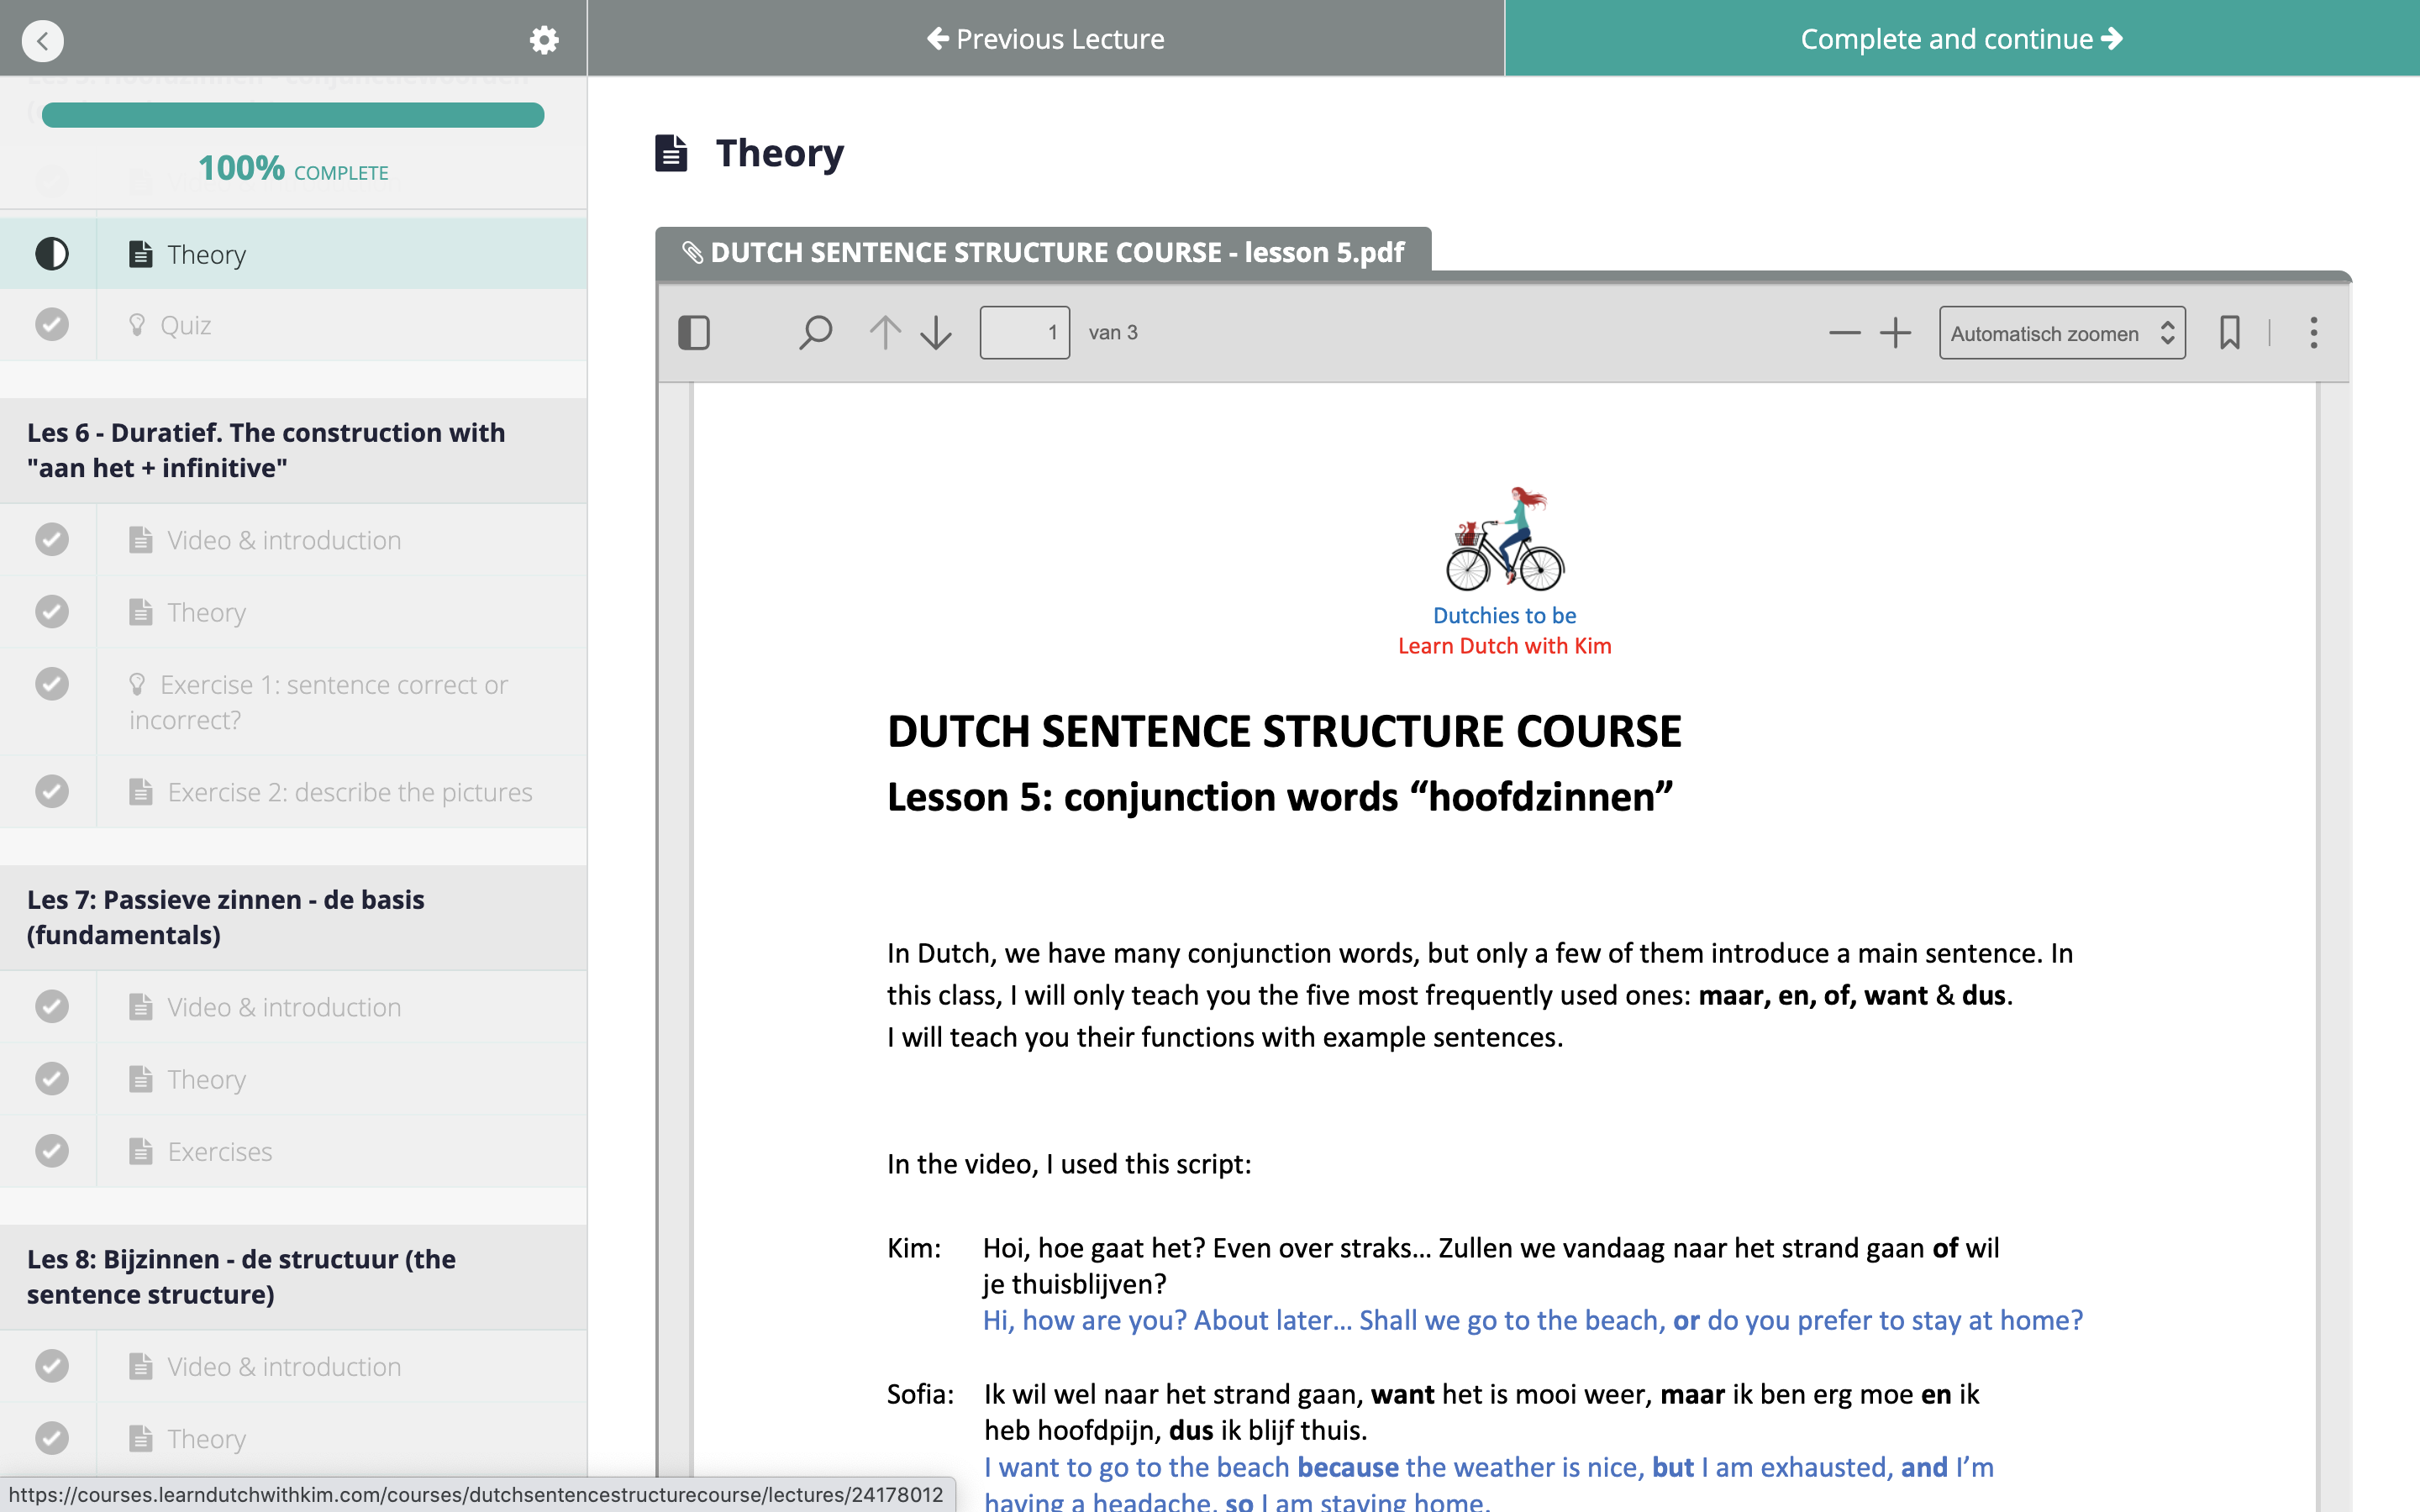The width and height of the screenshot is (2420, 1512).
Task: Open the Quiz lecture
Action: pos(293,325)
